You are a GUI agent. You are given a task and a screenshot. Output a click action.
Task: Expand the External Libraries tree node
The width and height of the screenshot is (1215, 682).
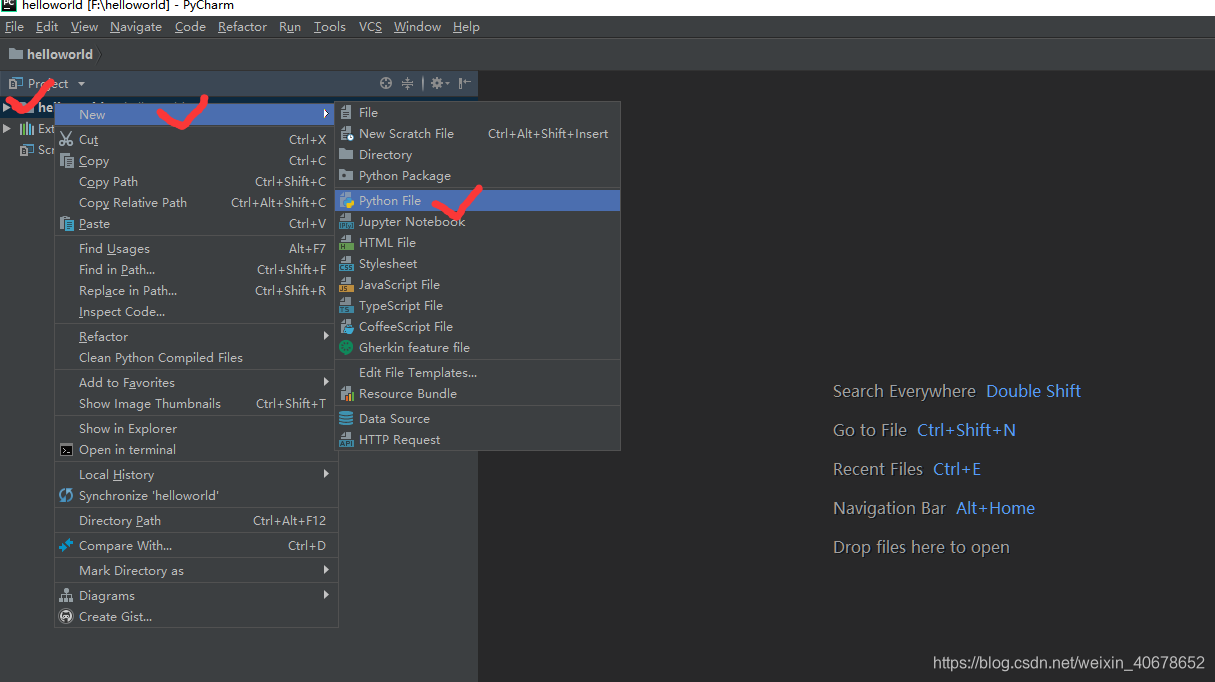point(8,129)
